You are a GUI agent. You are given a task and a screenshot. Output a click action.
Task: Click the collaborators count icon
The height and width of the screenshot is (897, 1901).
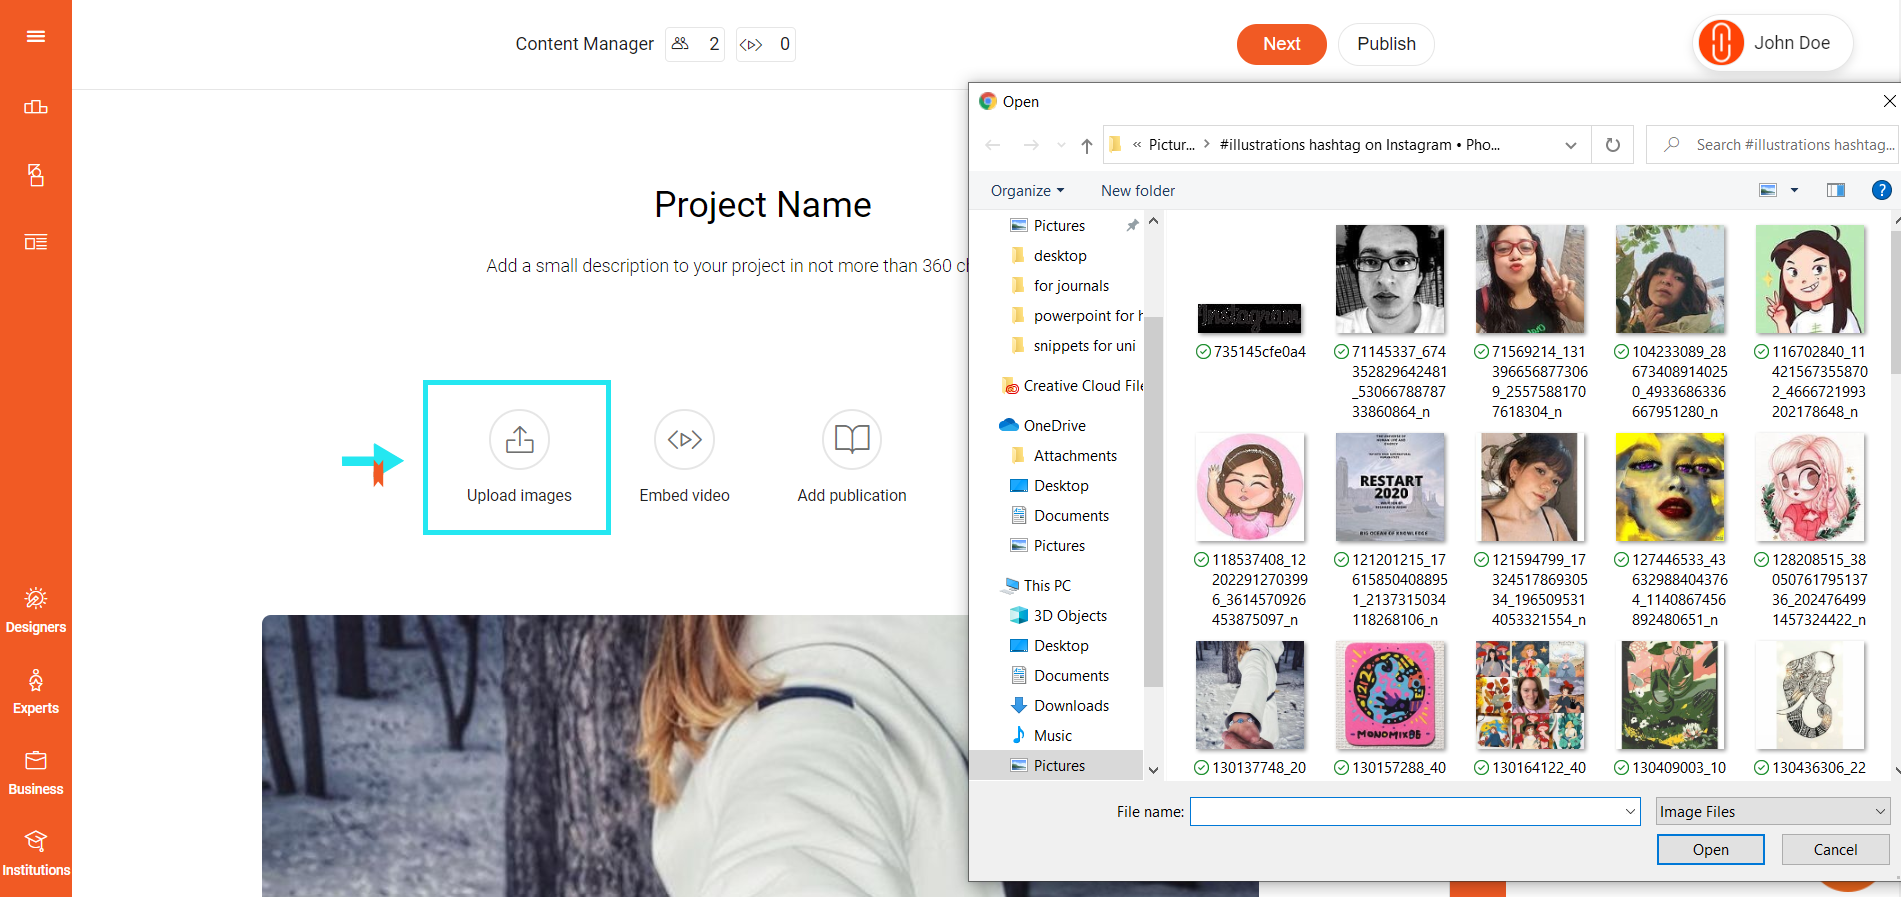[680, 44]
